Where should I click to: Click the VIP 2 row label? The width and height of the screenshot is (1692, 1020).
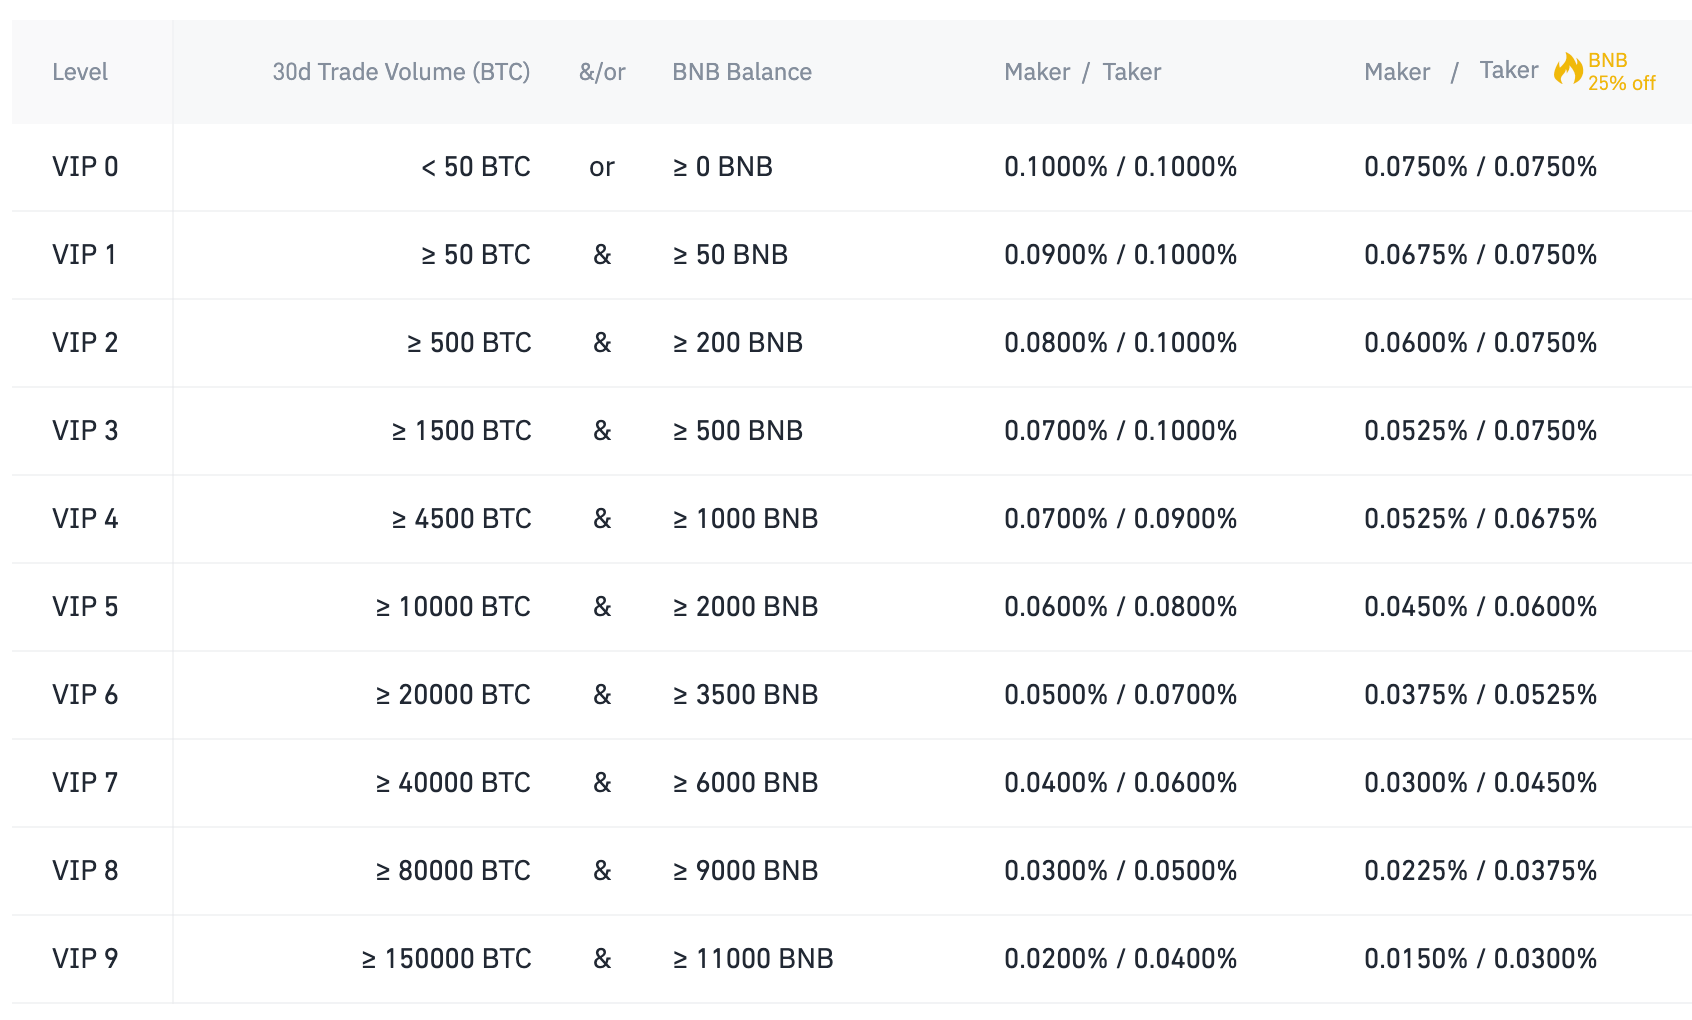coord(85,343)
